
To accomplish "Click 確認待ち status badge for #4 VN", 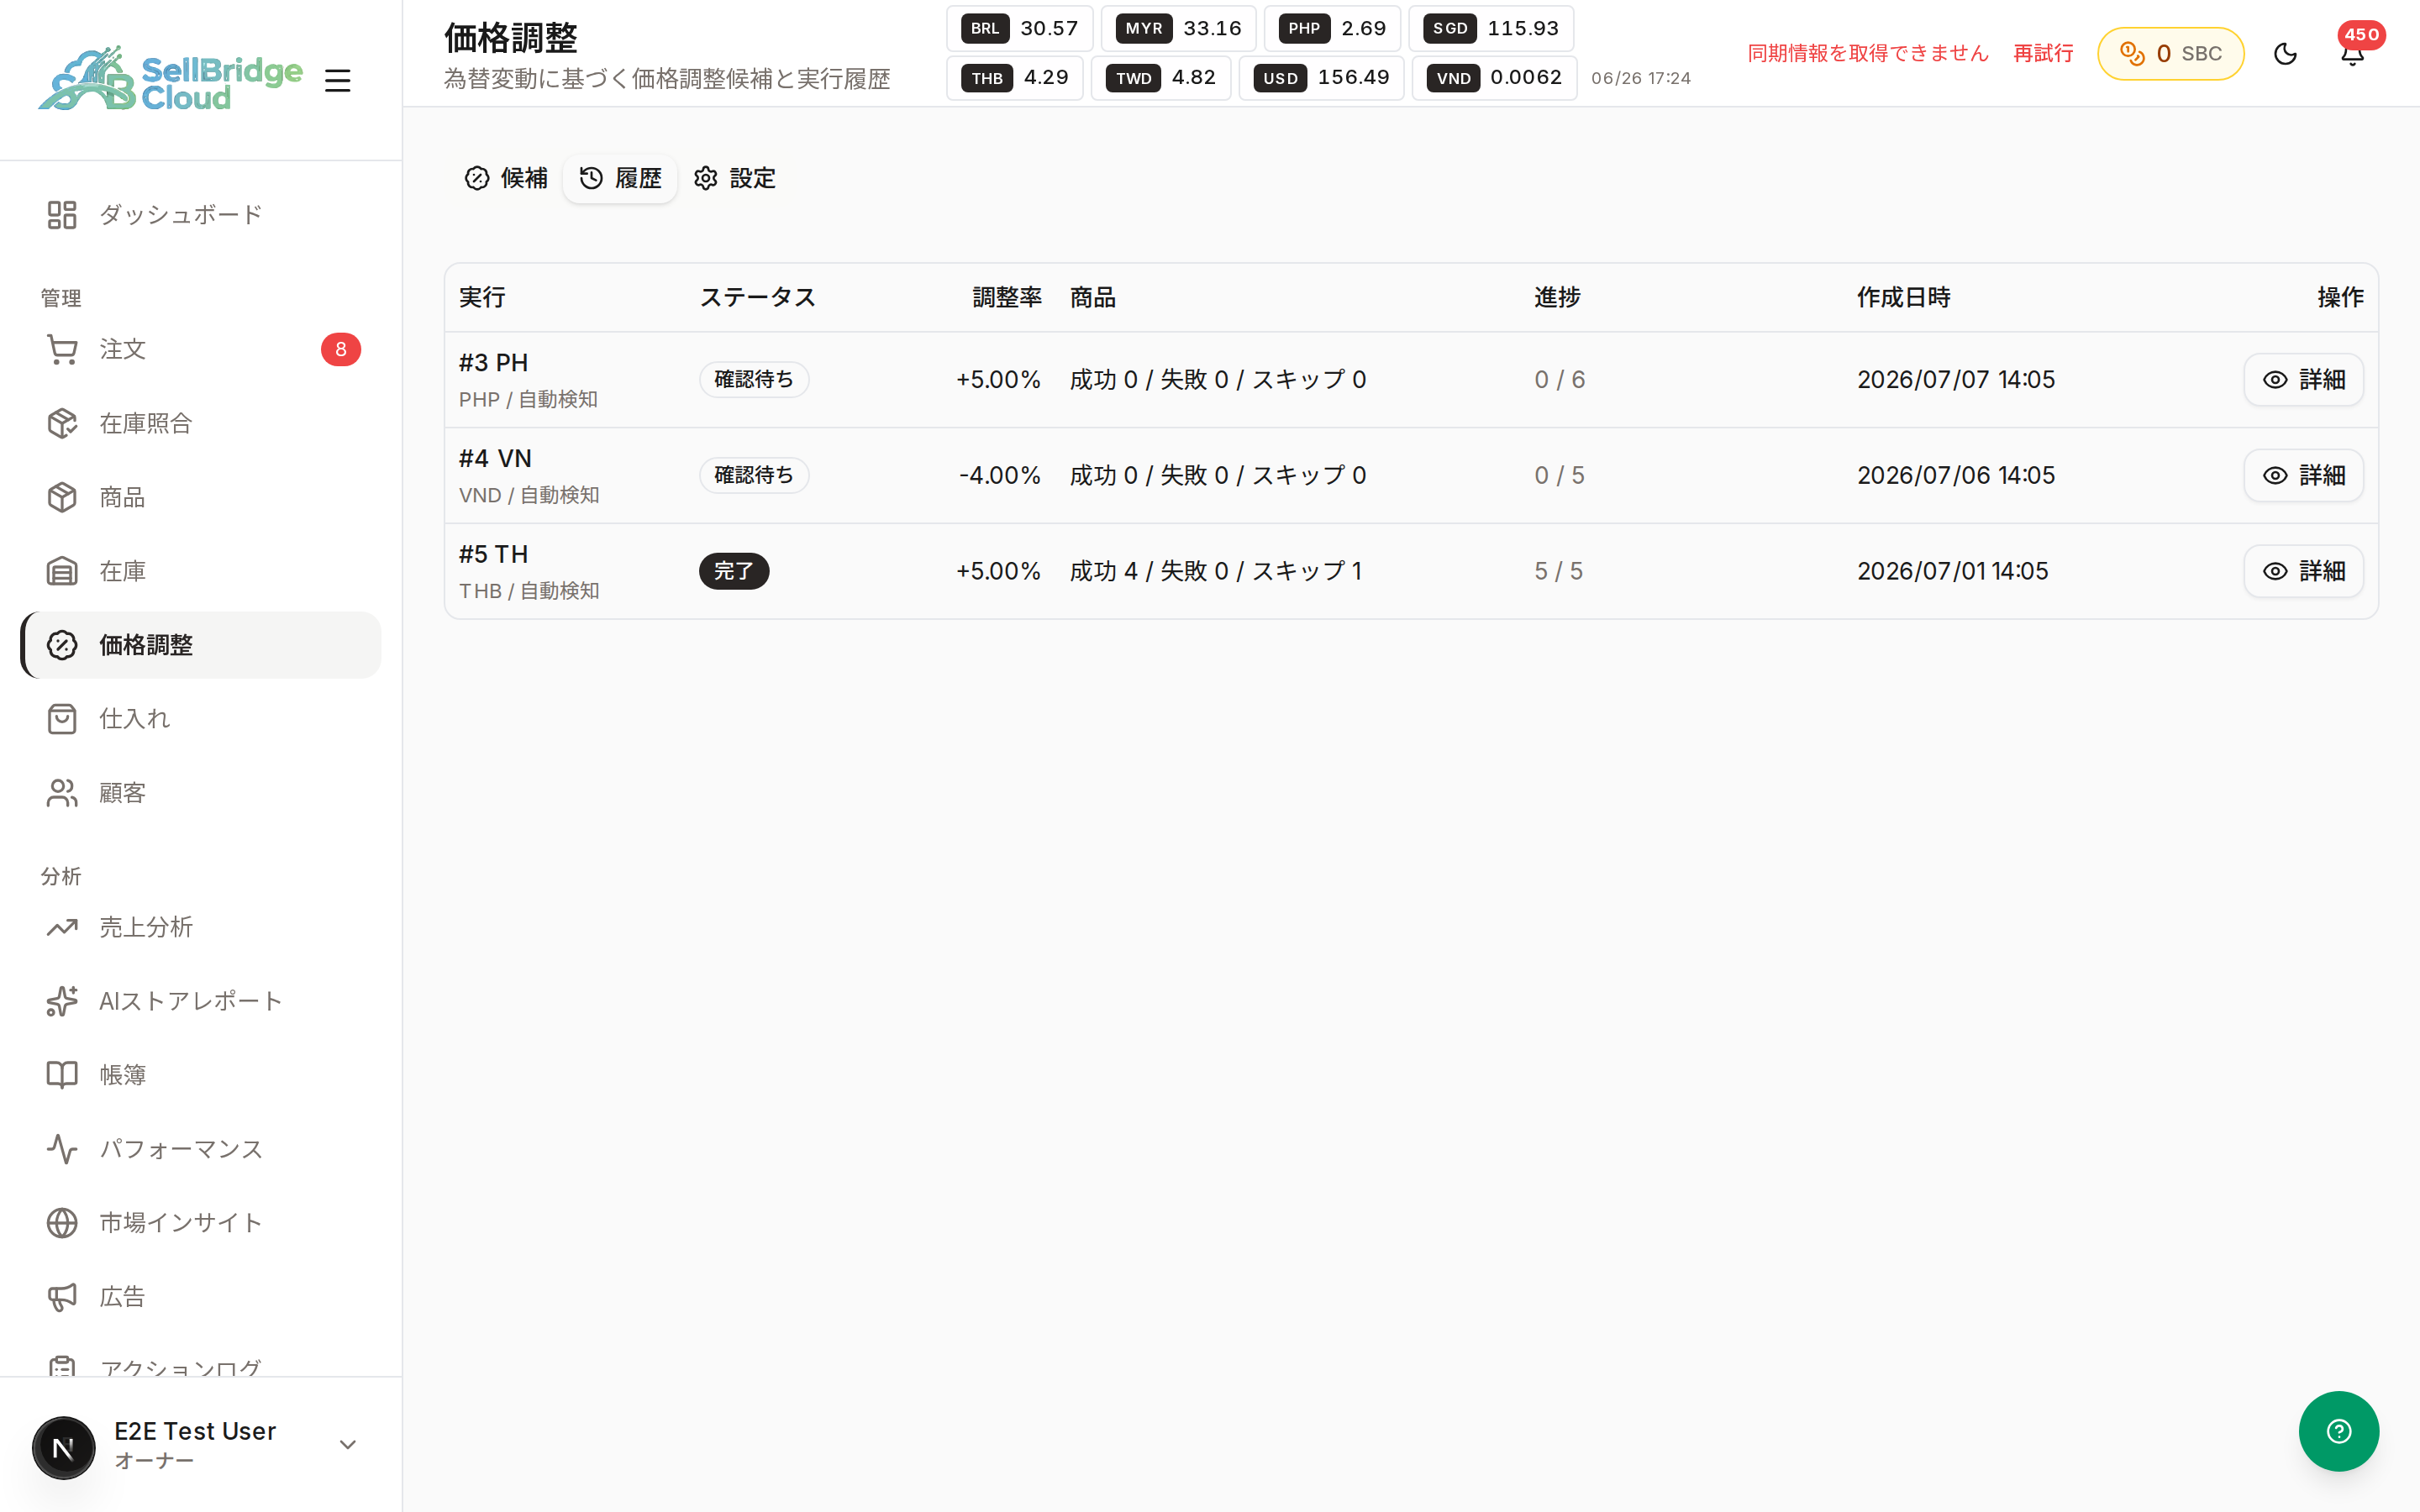I will 754,475.
